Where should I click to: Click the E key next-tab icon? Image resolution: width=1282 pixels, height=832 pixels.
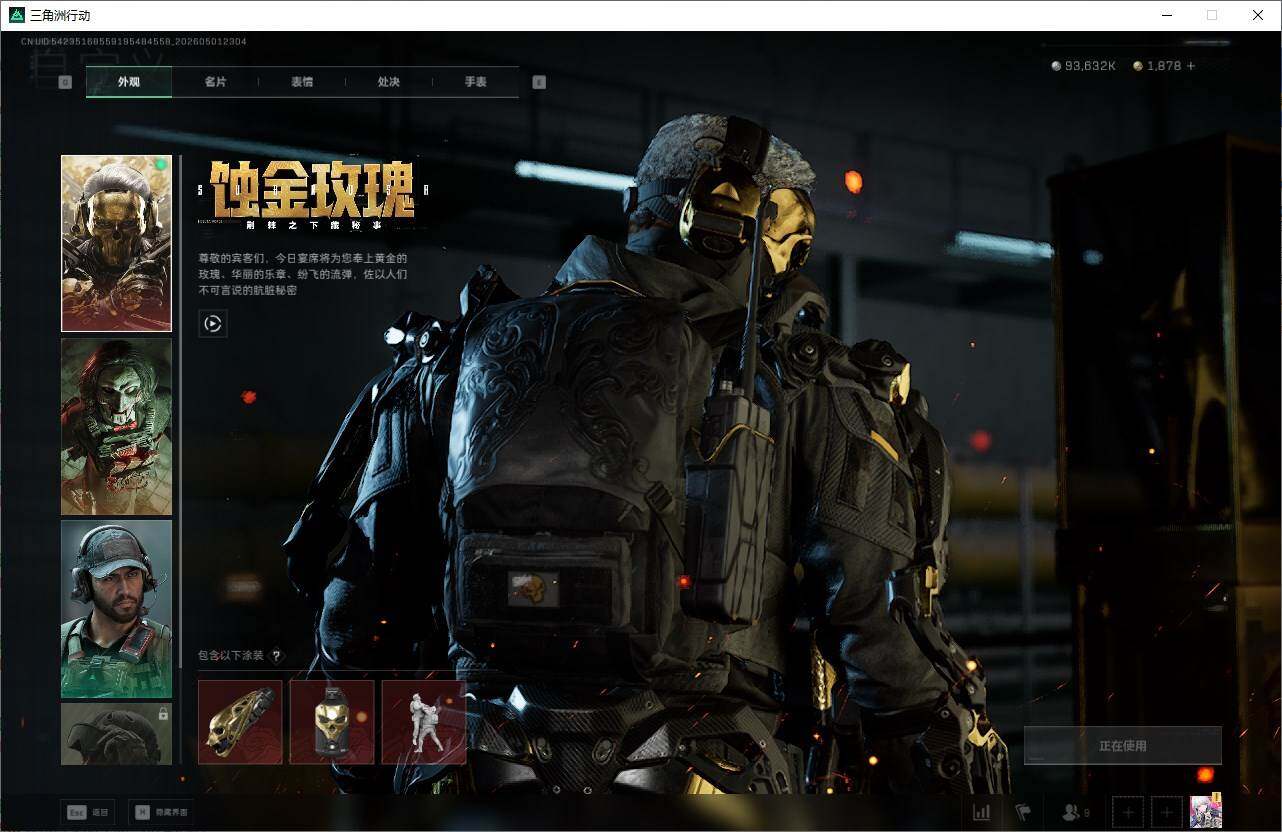539,82
